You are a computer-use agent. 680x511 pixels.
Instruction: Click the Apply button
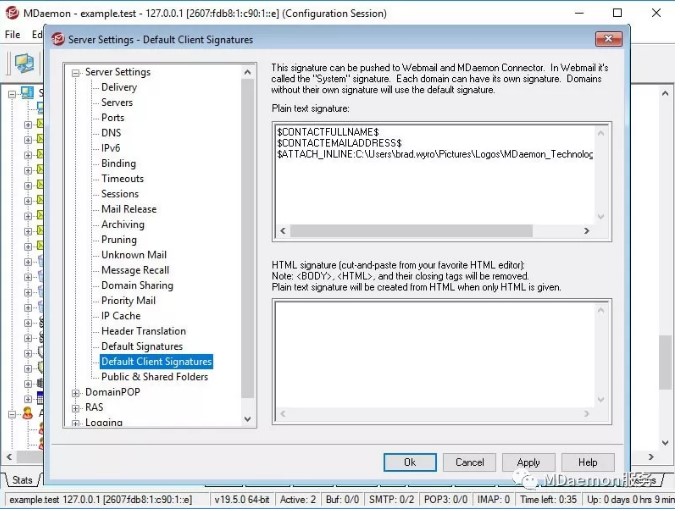[x=528, y=462]
